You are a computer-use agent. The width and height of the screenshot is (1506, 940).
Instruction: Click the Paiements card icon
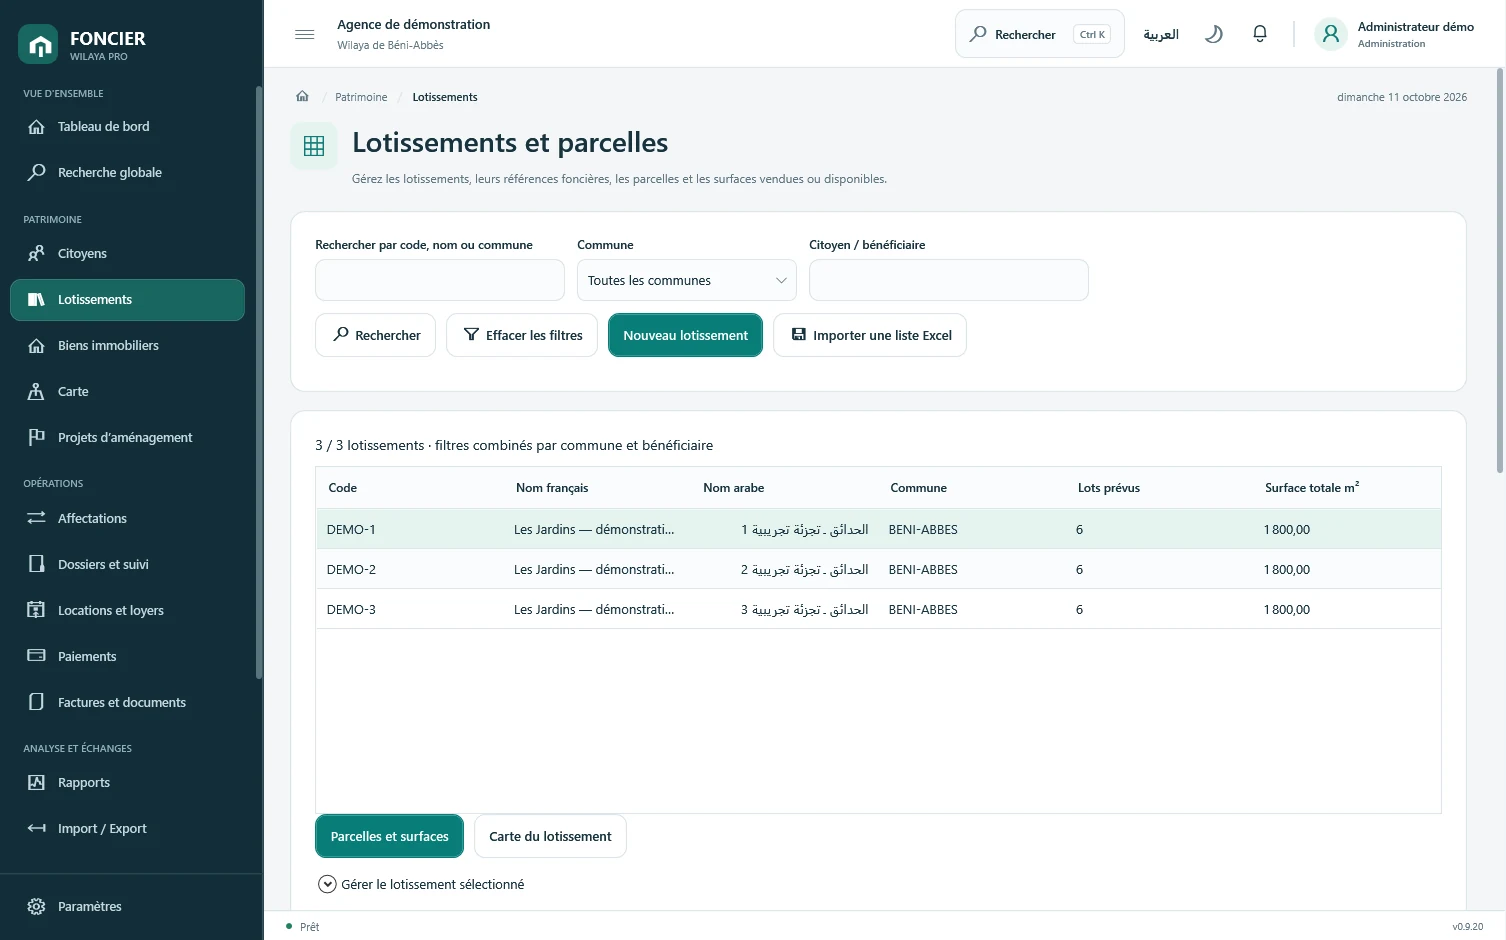point(37,656)
